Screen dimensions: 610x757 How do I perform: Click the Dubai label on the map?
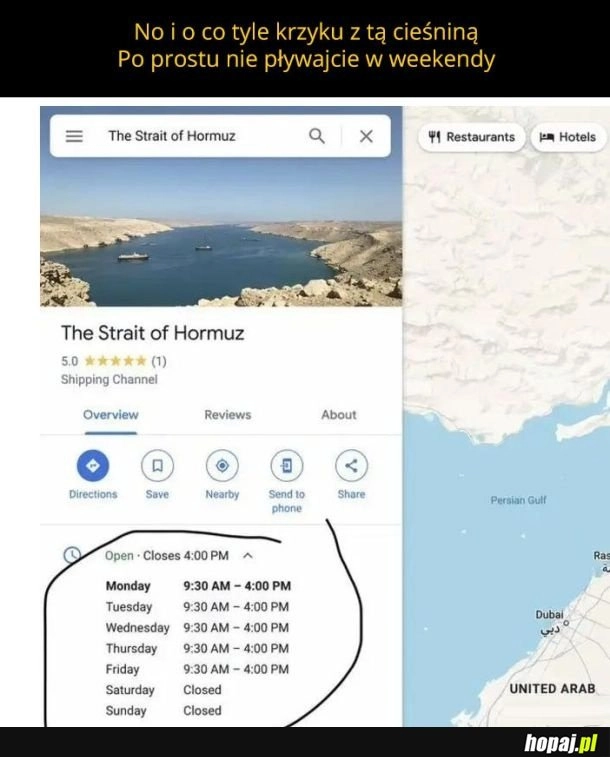pos(549,615)
